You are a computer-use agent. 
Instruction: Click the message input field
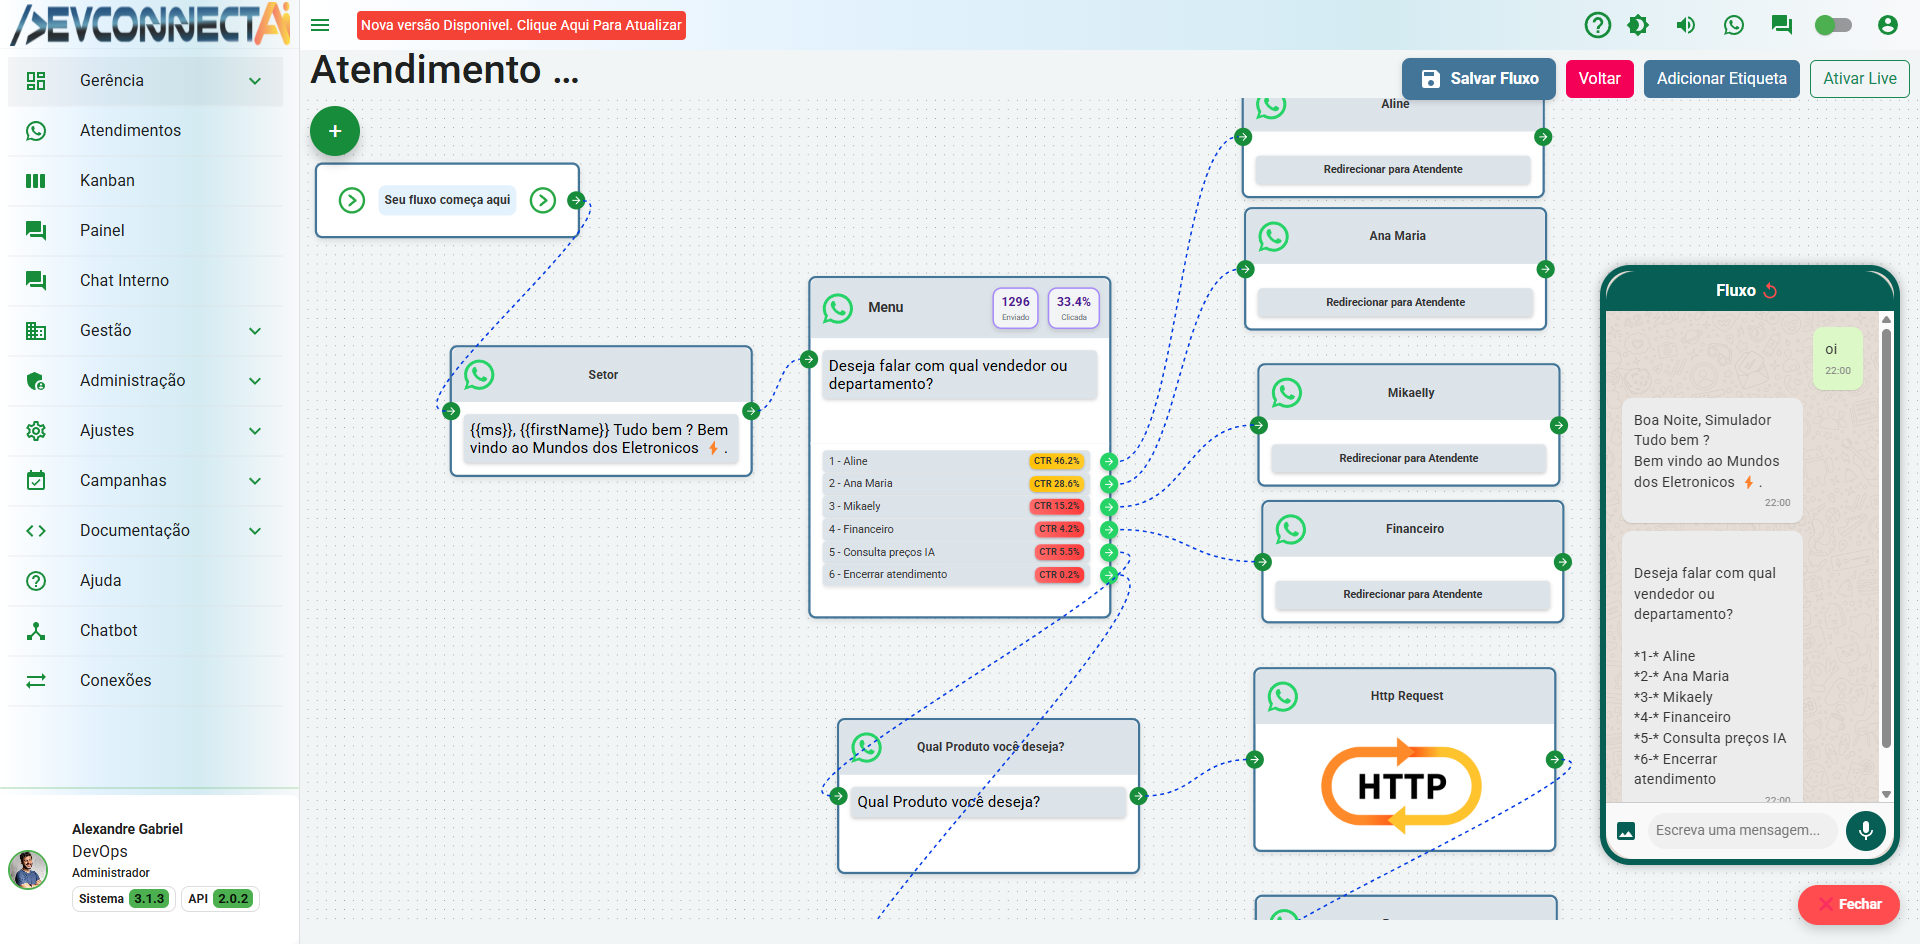(x=1738, y=831)
